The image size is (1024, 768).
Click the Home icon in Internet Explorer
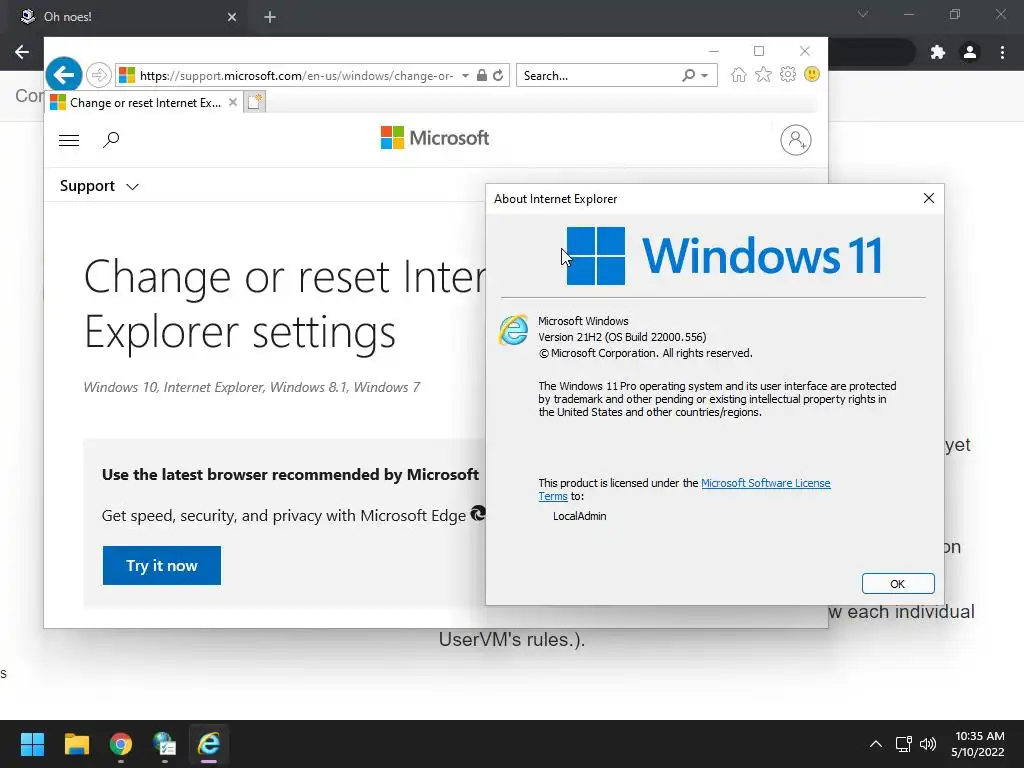[739, 74]
